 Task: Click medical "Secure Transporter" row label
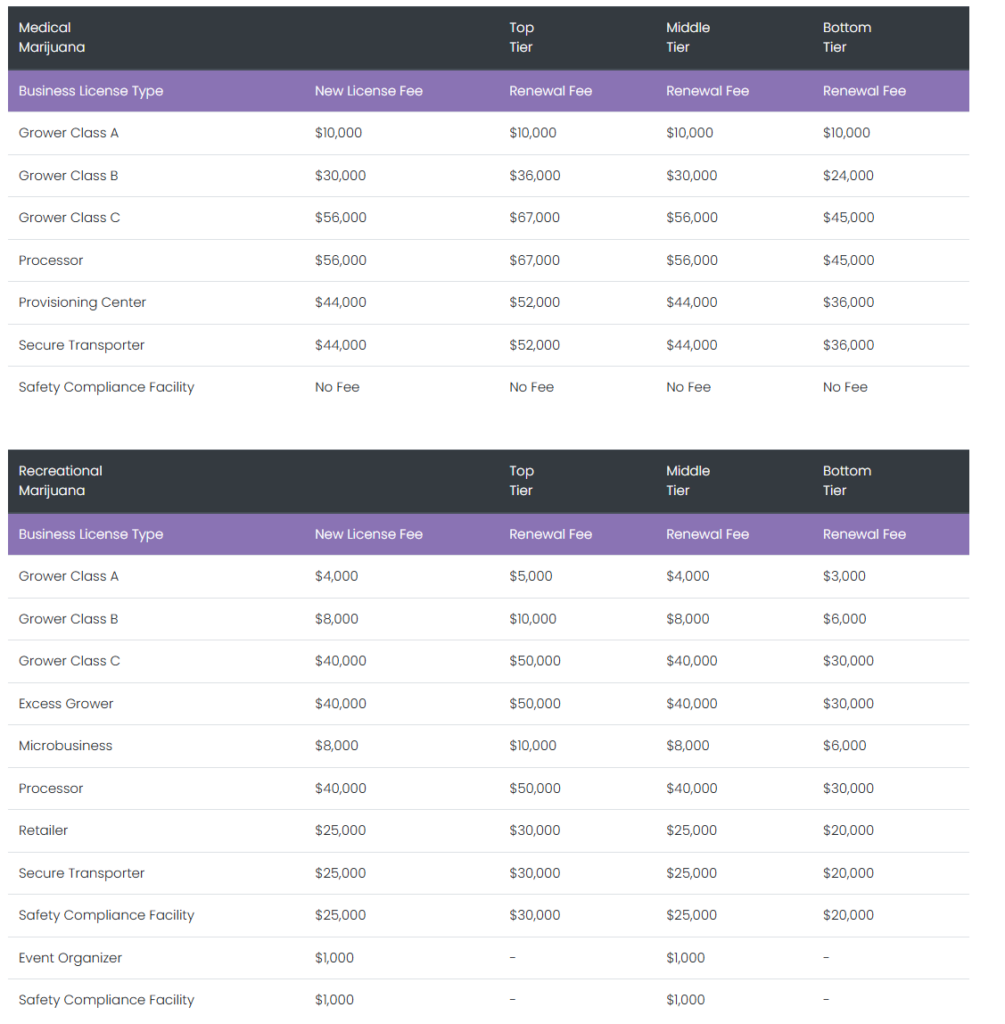[x=81, y=345]
